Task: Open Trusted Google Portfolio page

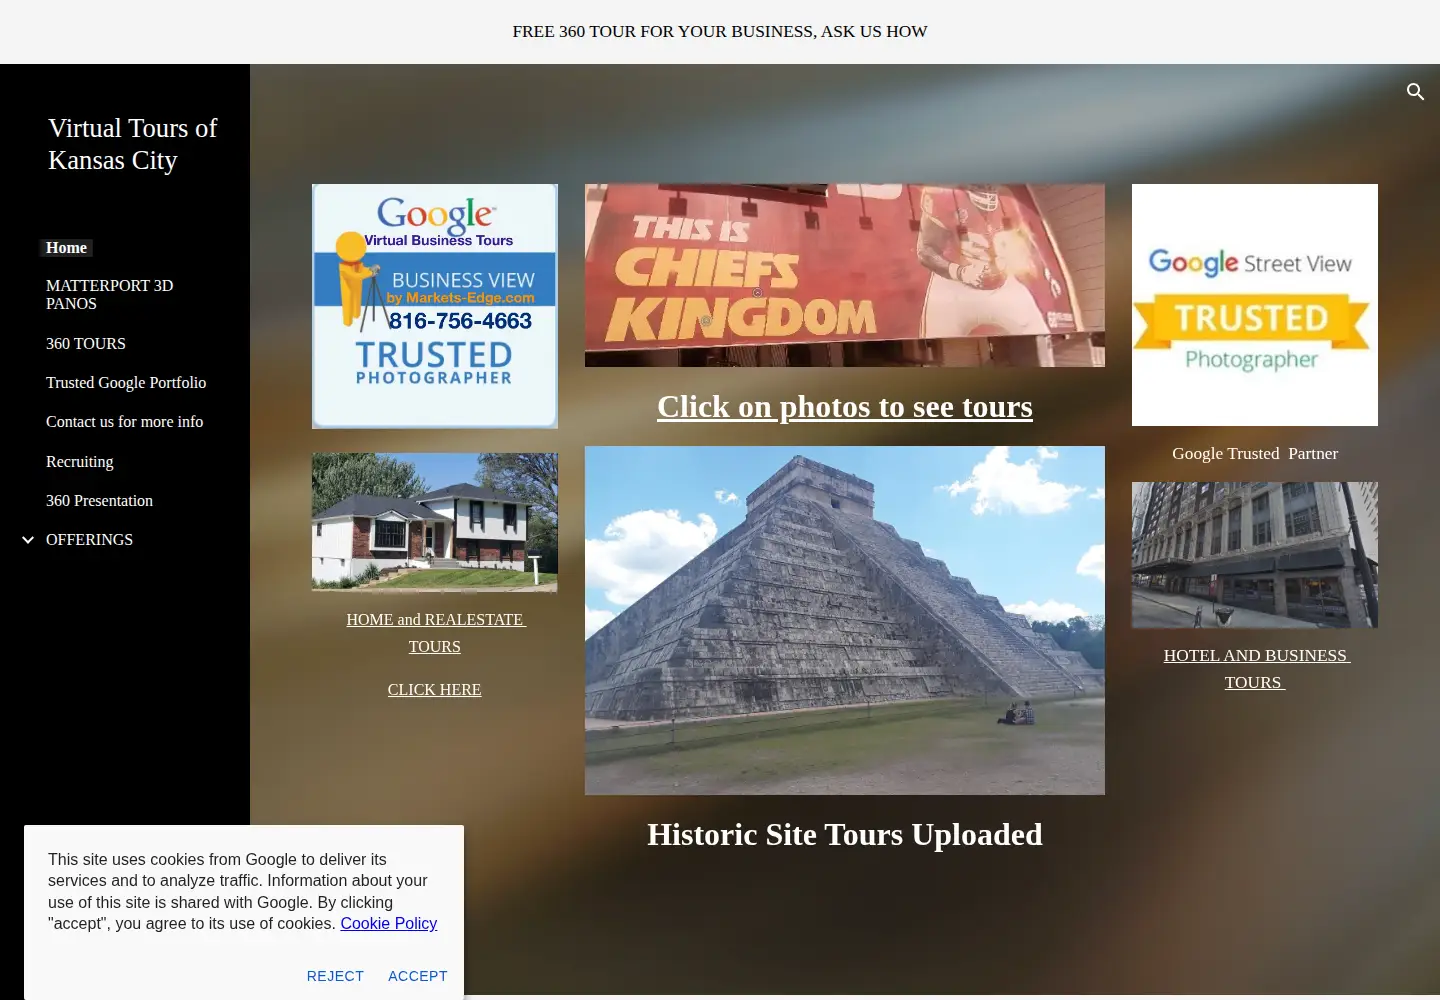Action: point(126,383)
